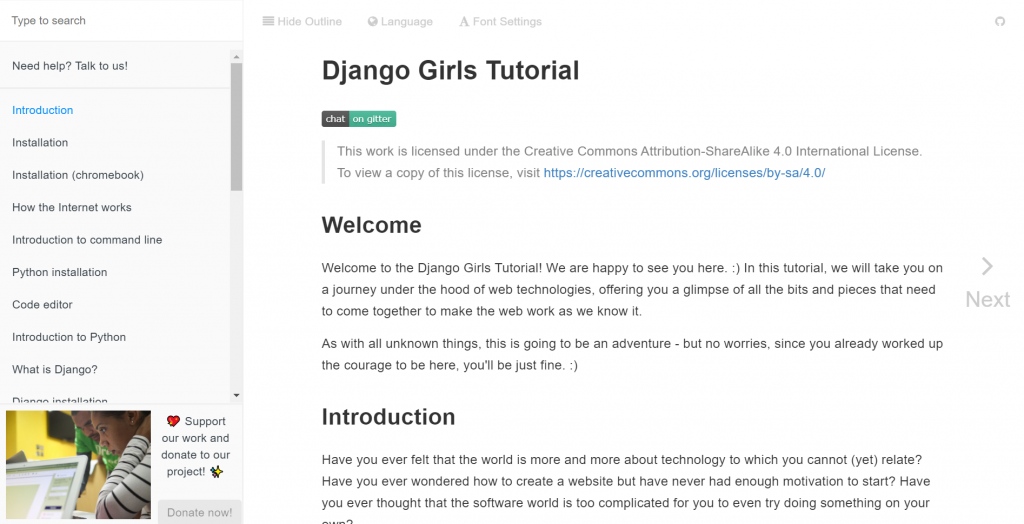Open Introduction to command line chapter

pyautogui.click(x=87, y=240)
